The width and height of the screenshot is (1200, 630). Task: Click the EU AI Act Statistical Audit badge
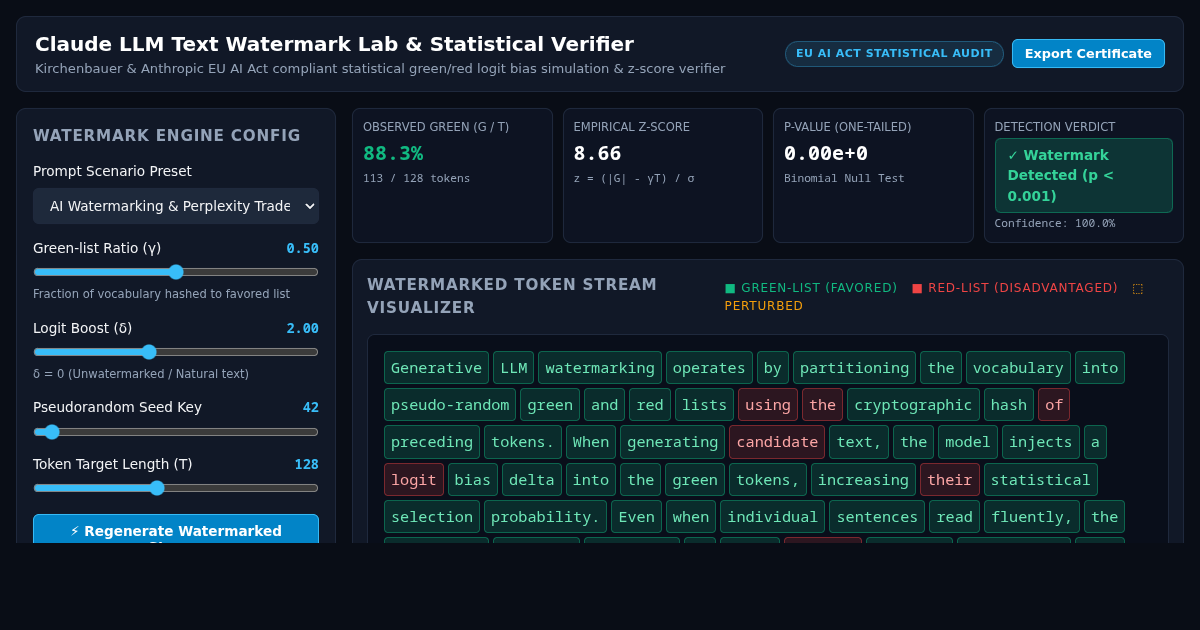894,54
